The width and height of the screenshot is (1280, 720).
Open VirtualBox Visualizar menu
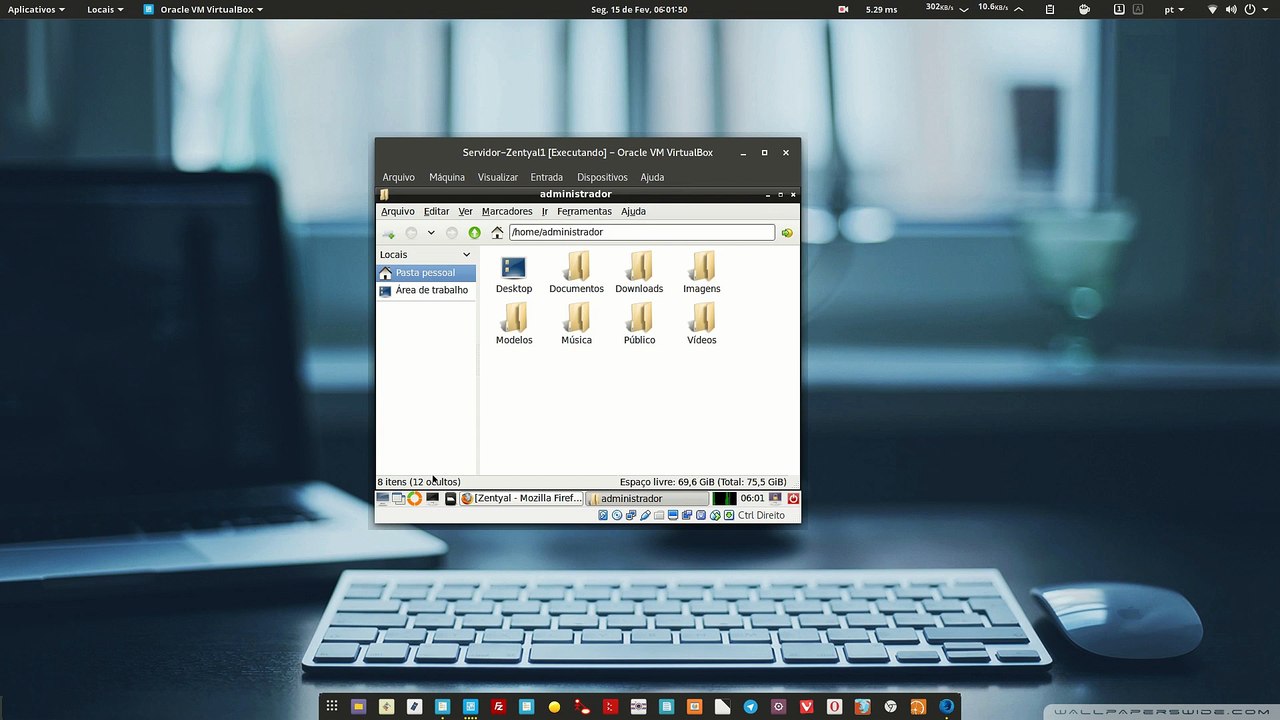498,177
